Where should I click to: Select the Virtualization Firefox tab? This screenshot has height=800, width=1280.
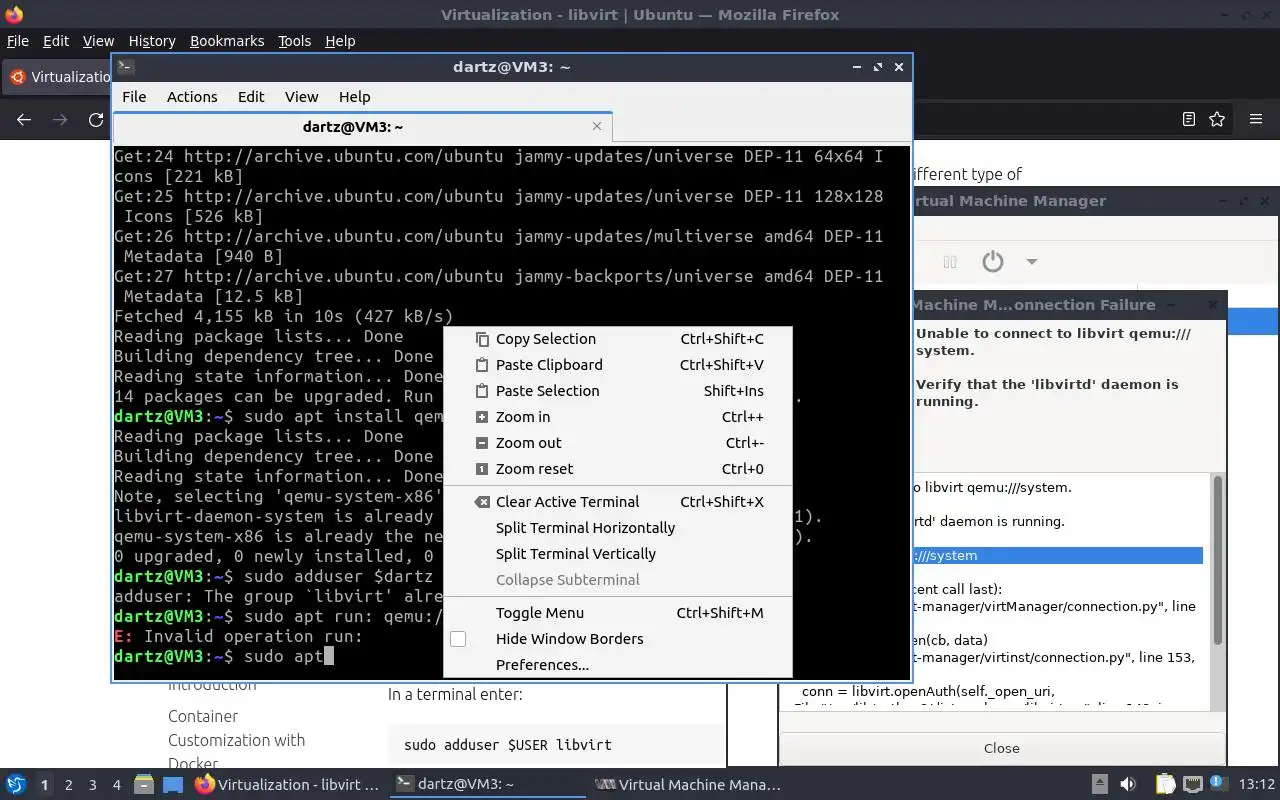[58, 77]
